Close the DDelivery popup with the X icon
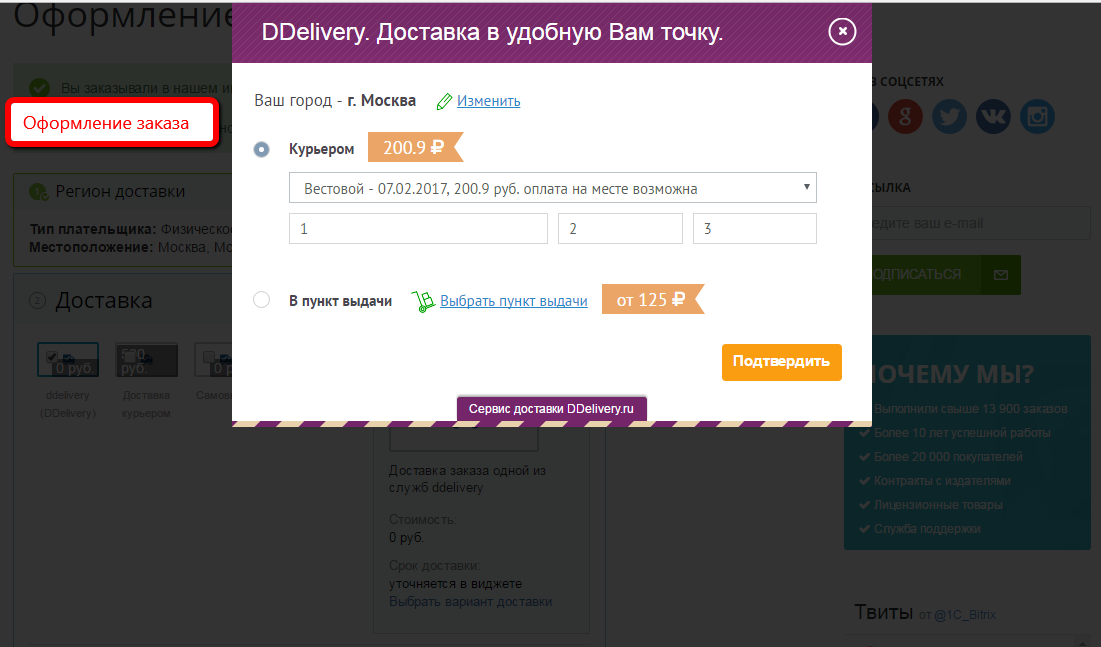This screenshot has width=1101, height=647. click(842, 32)
